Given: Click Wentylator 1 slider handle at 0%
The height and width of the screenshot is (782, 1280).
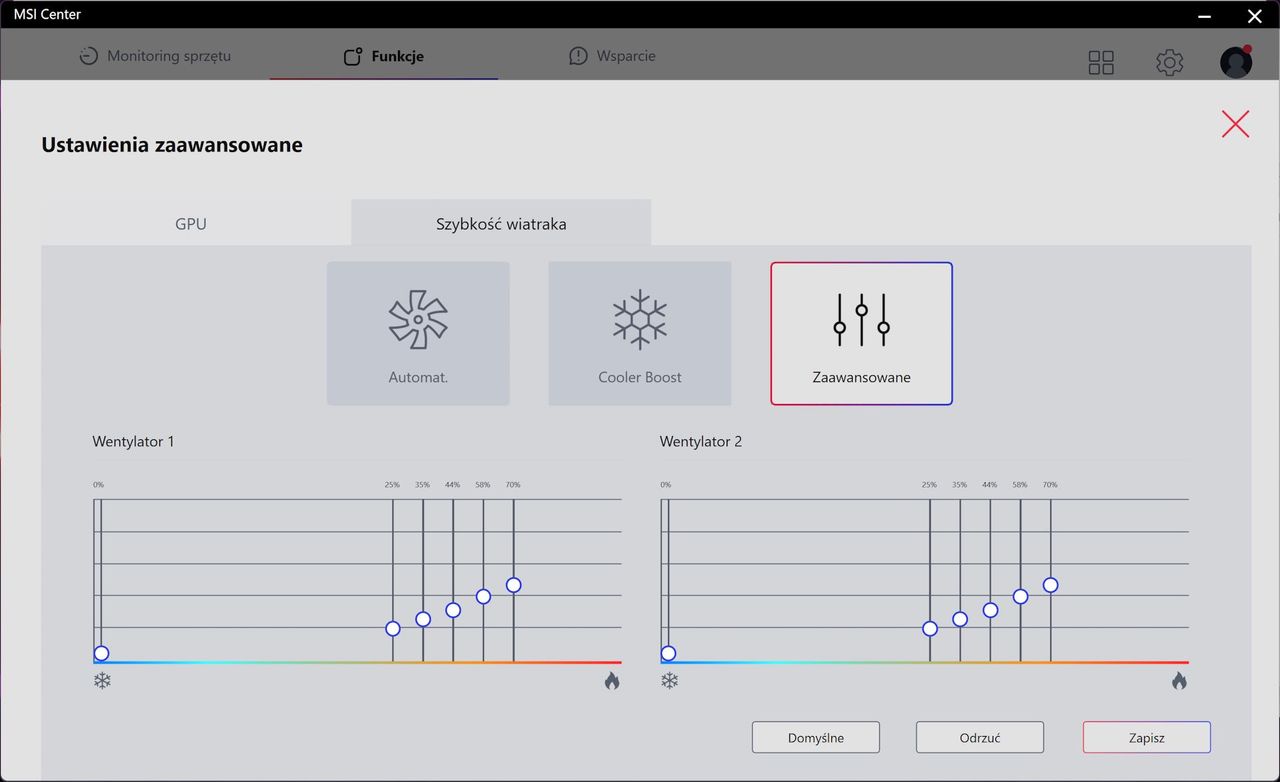Looking at the screenshot, I should point(101,654).
